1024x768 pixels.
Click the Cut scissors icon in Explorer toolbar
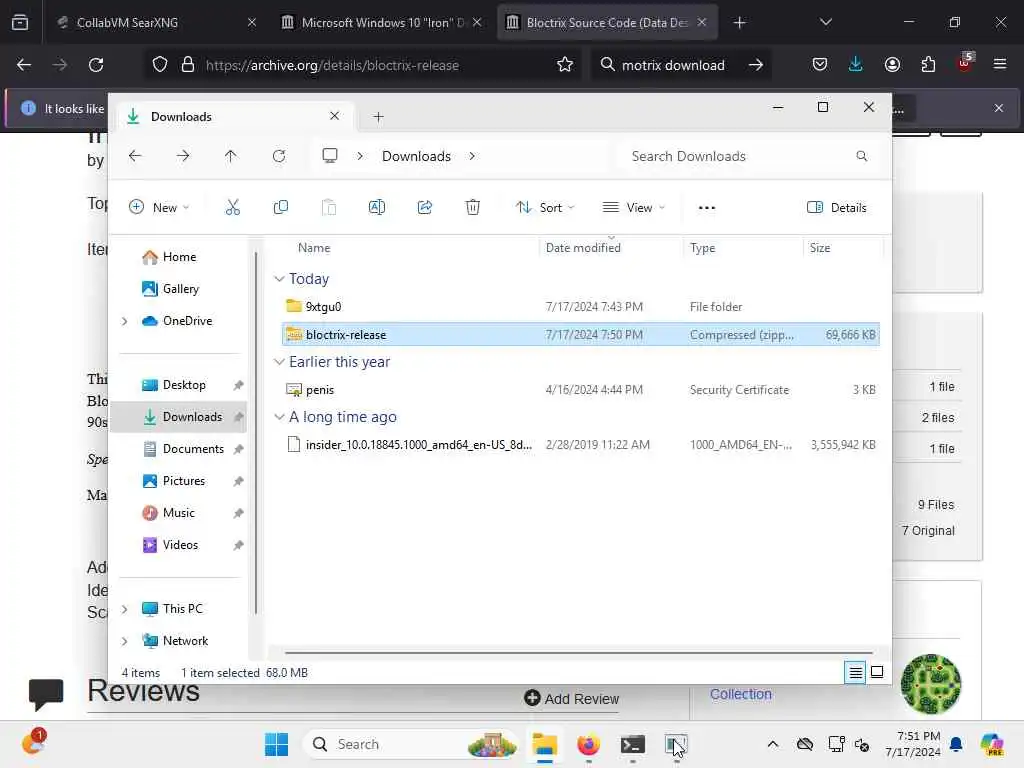(232, 208)
